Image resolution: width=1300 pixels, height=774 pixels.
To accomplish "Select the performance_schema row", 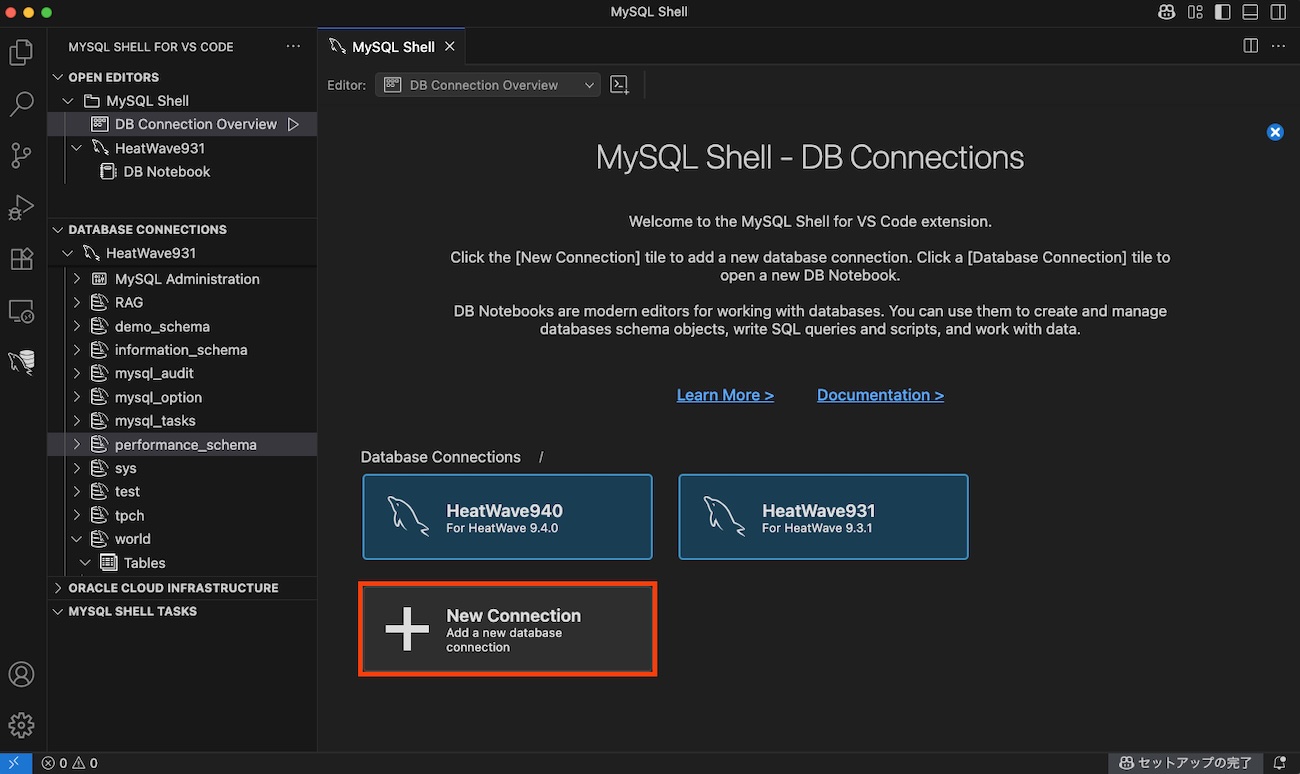I will (x=182, y=444).
